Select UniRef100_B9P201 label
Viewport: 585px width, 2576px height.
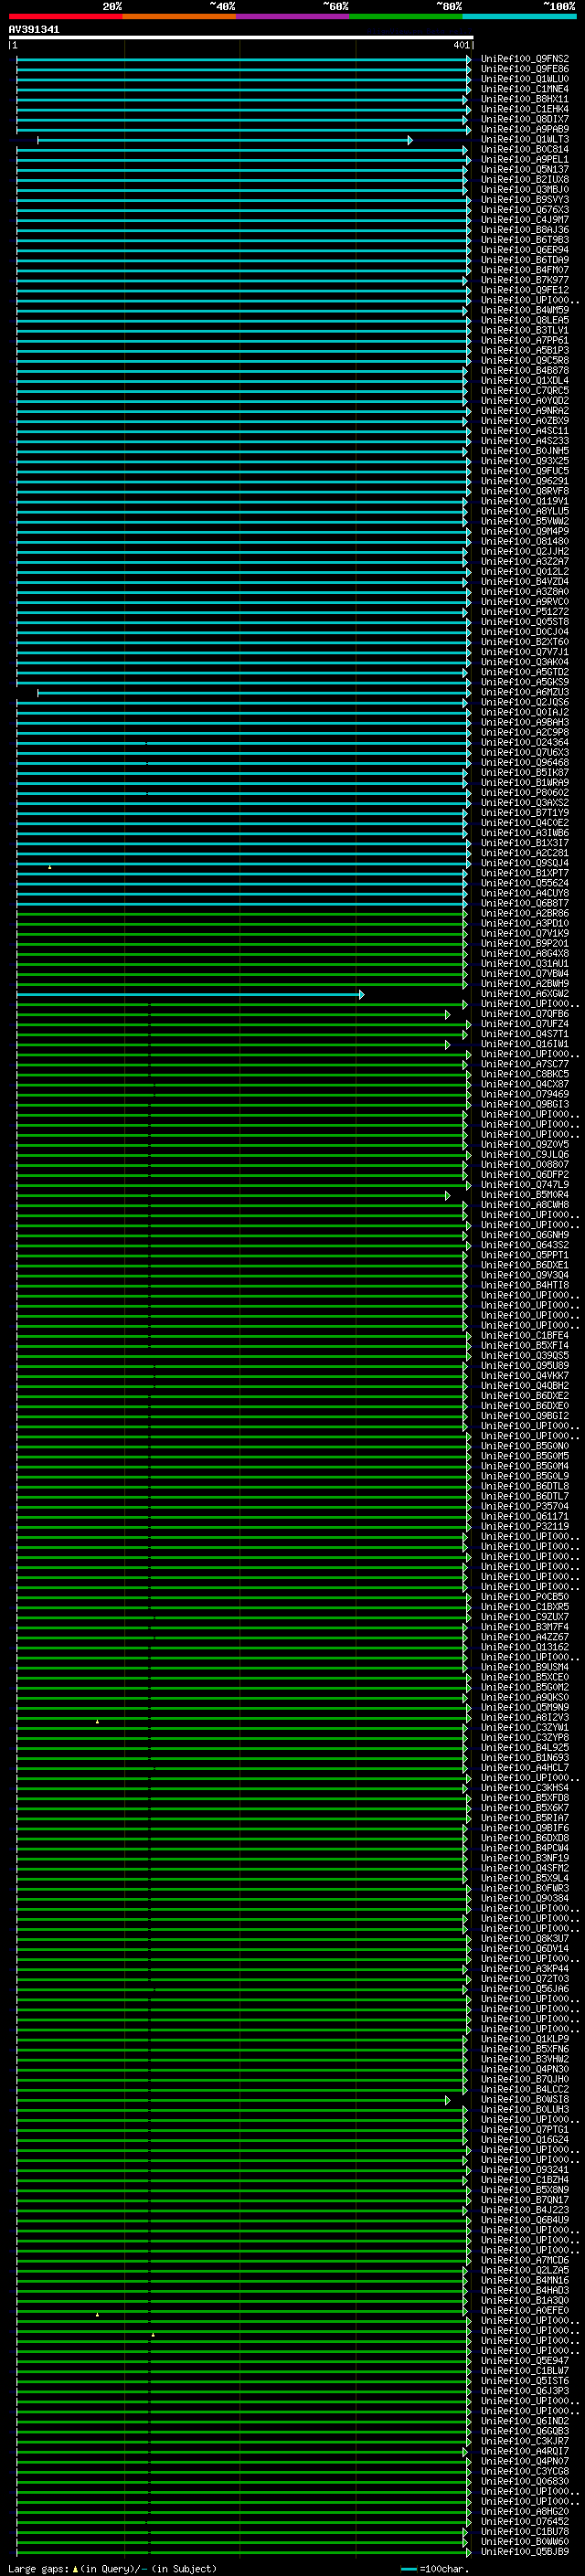click(x=525, y=944)
